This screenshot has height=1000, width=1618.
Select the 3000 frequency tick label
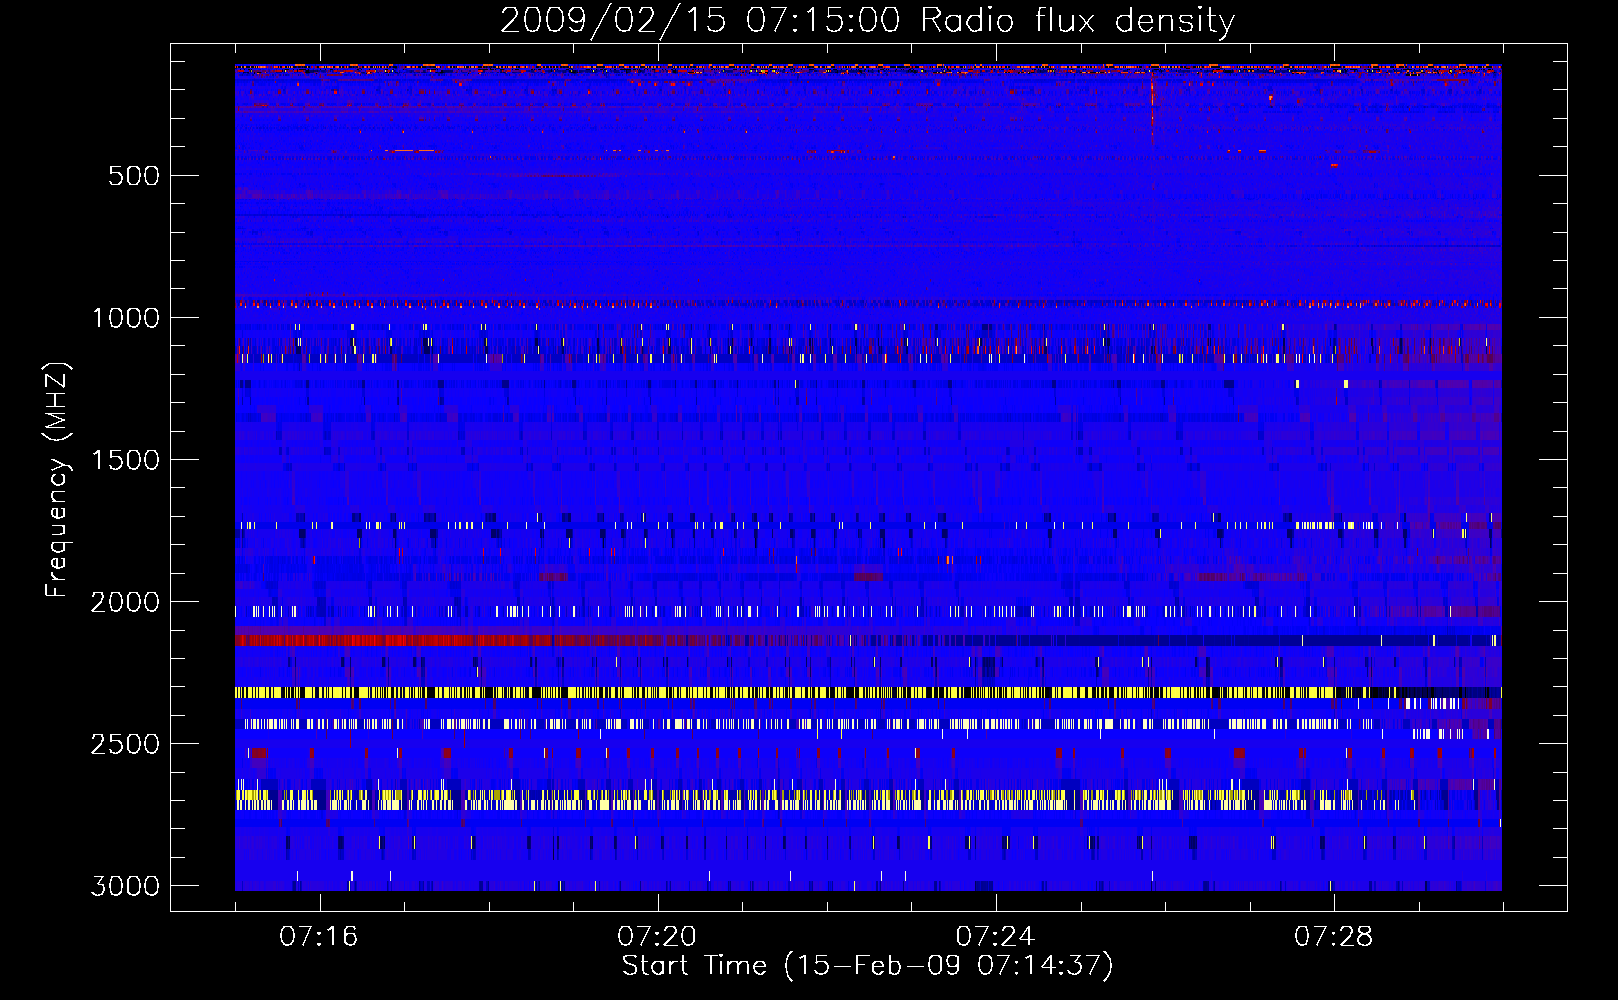125,886
